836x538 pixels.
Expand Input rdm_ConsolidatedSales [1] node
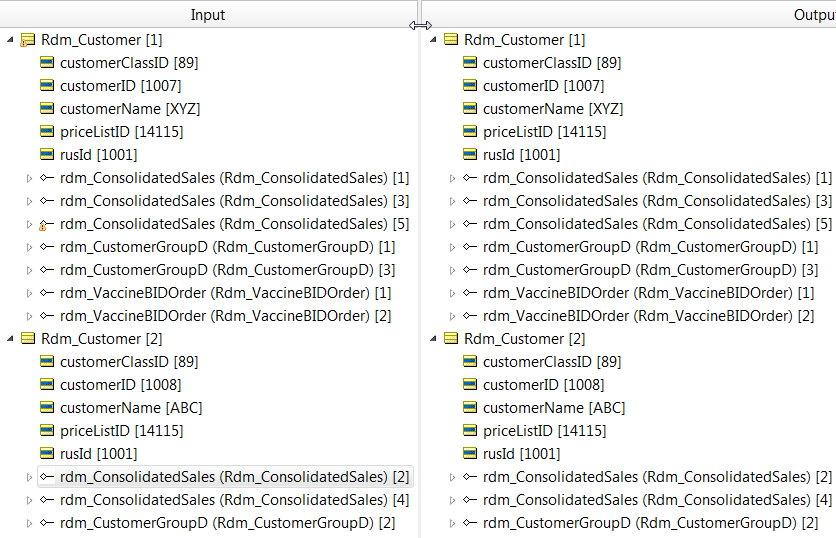tap(29, 178)
